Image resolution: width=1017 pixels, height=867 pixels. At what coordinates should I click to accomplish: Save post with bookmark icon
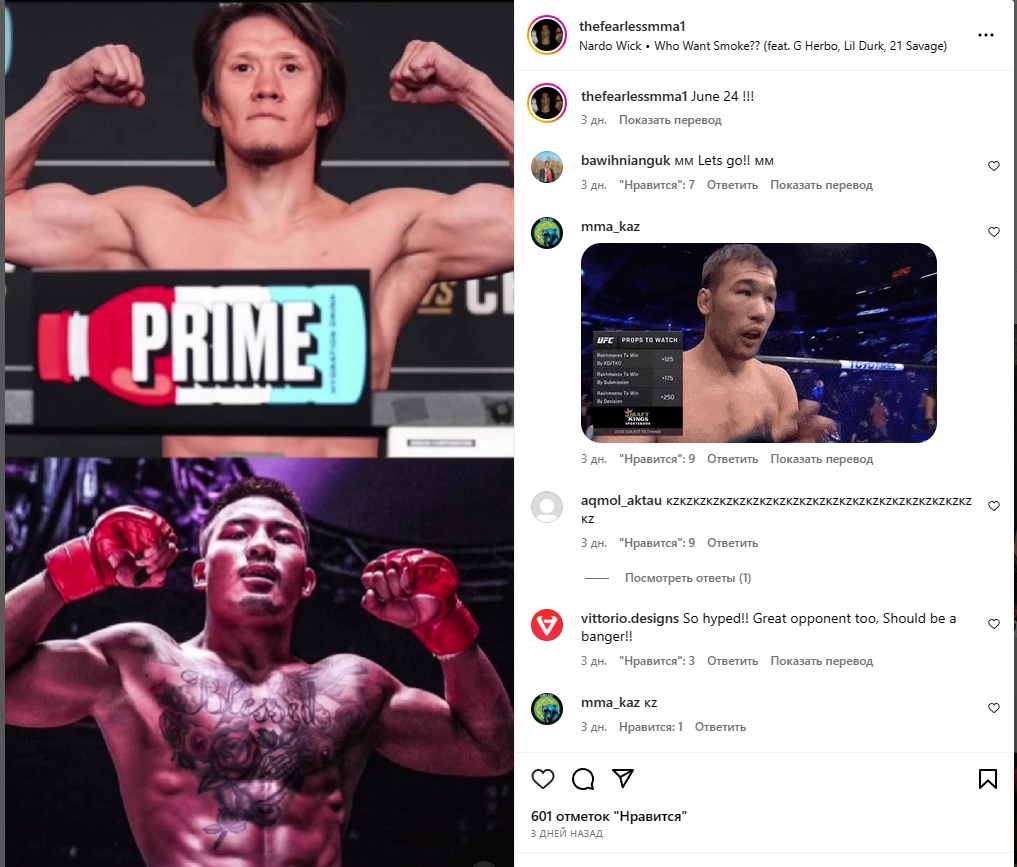[987, 778]
